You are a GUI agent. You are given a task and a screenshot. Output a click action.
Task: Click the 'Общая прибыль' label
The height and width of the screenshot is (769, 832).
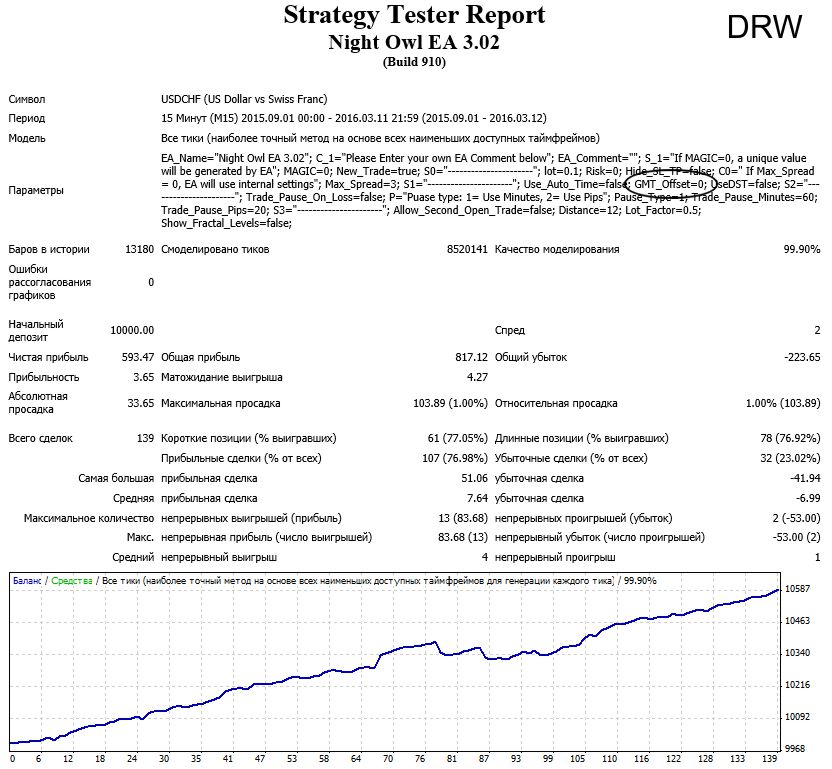point(201,358)
